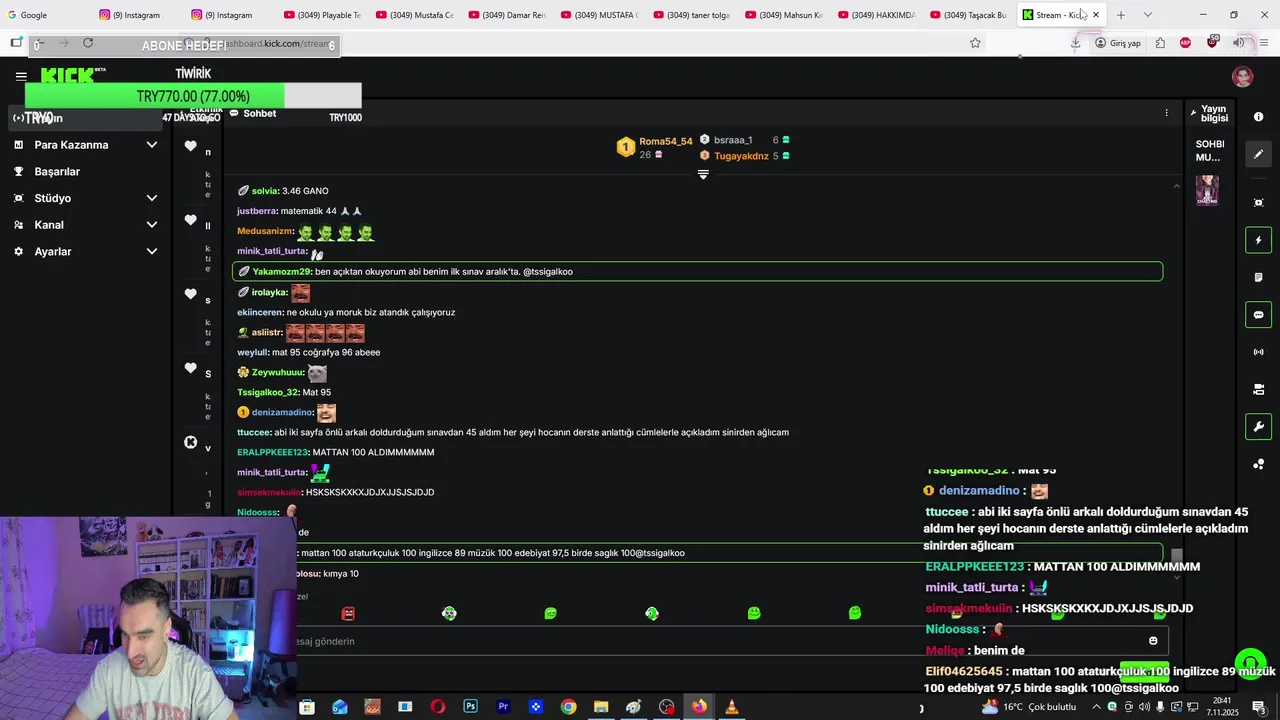Open Premiere Pro from the taskbar

click(503, 707)
